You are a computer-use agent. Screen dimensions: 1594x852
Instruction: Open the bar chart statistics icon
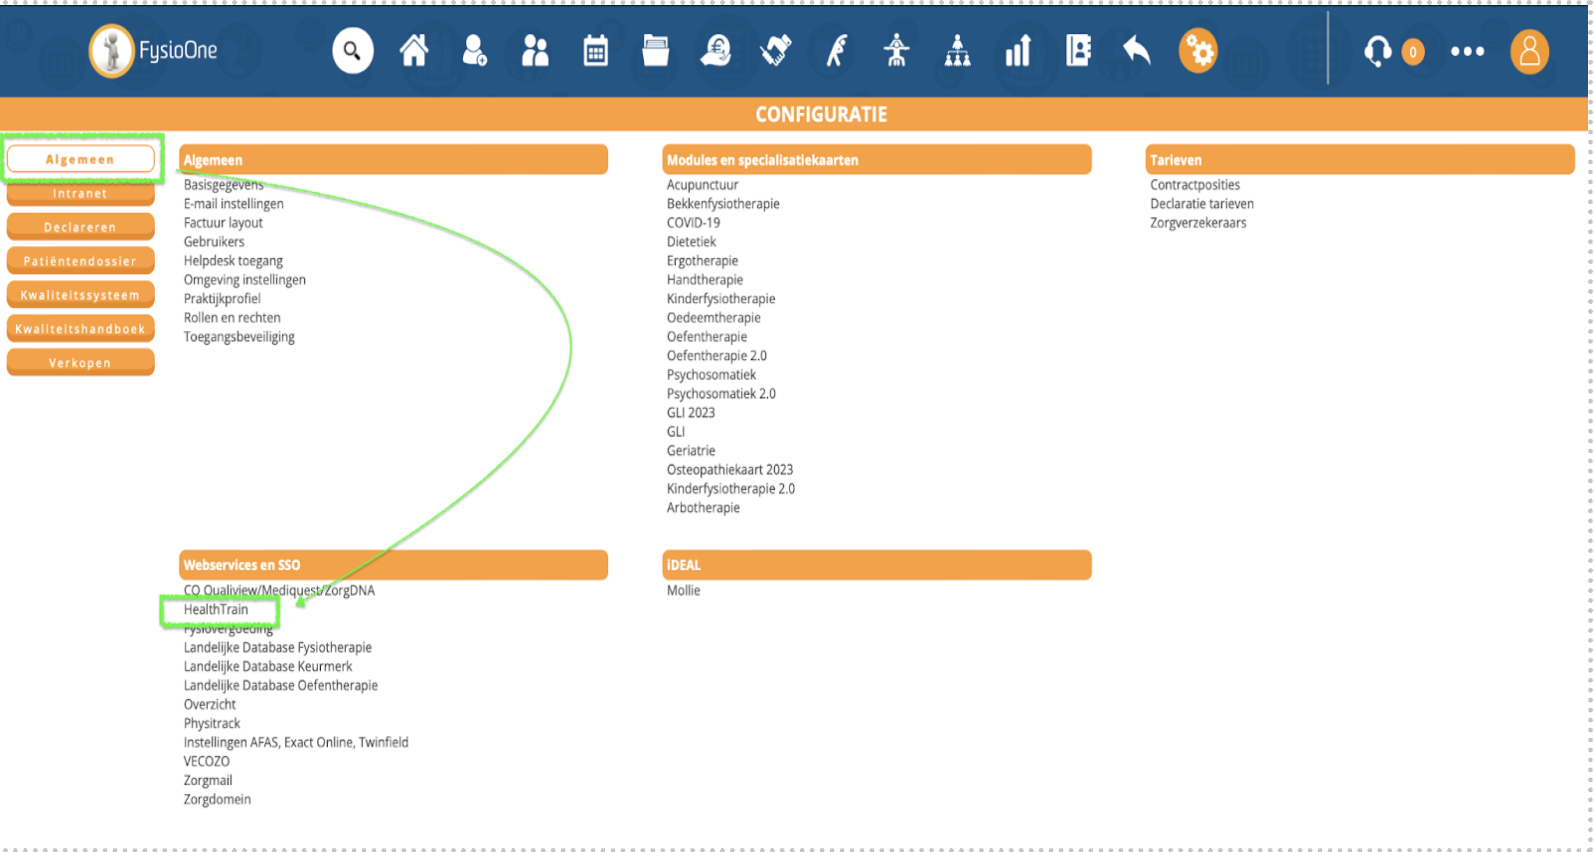(x=1017, y=51)
